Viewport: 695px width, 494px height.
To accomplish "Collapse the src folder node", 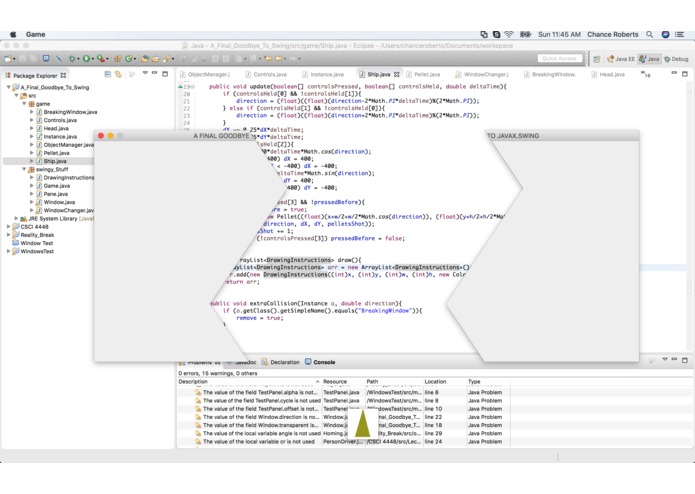I will coord(16,95).
